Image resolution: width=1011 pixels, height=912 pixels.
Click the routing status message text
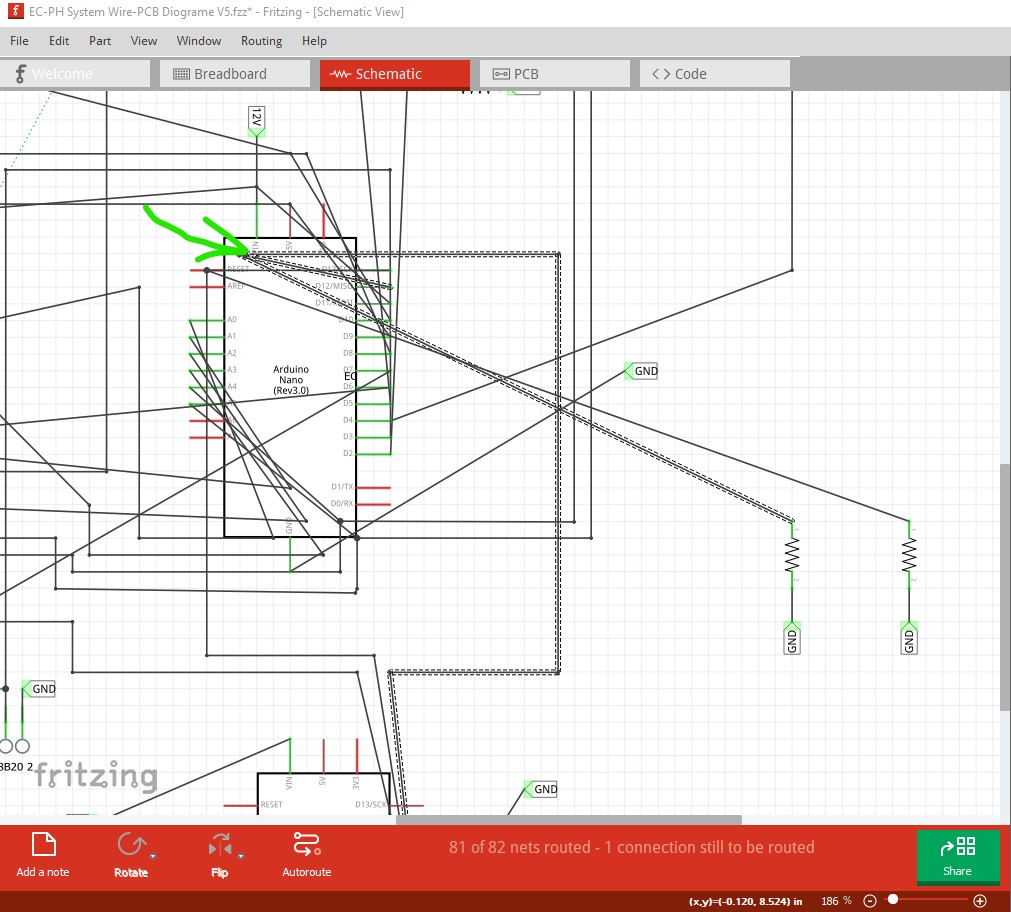tap(631, 847)
